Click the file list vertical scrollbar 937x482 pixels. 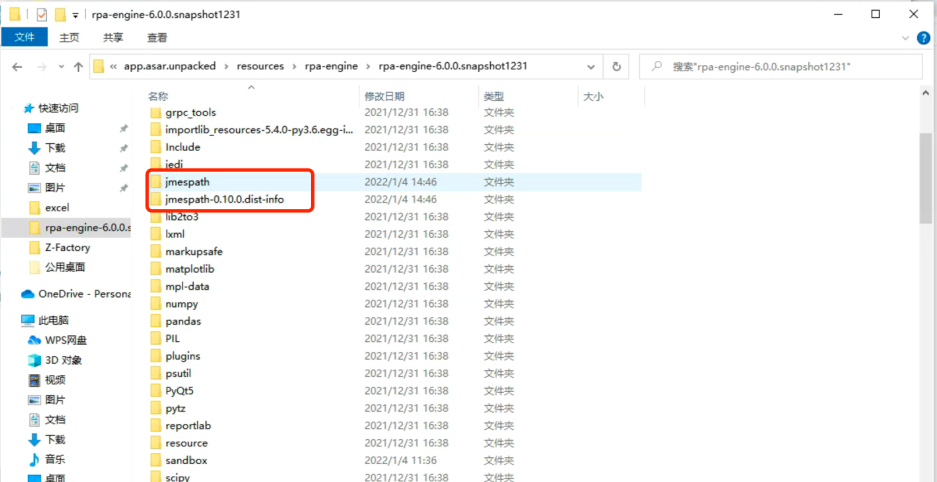tap(926, 179)
